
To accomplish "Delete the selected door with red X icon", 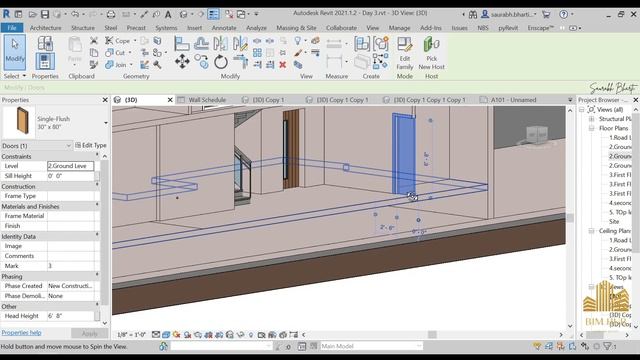I will point(282,64).
